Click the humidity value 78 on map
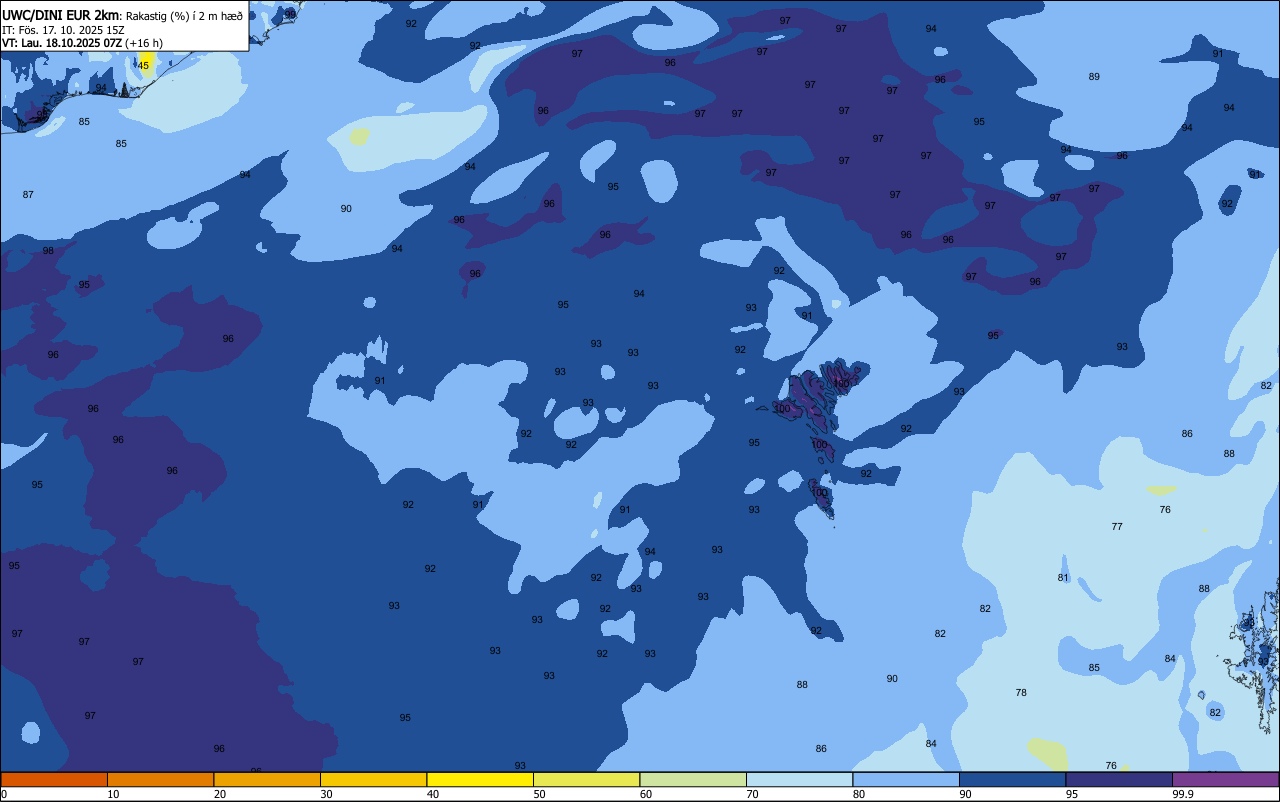The image size is (1280, 802). 1021,693
